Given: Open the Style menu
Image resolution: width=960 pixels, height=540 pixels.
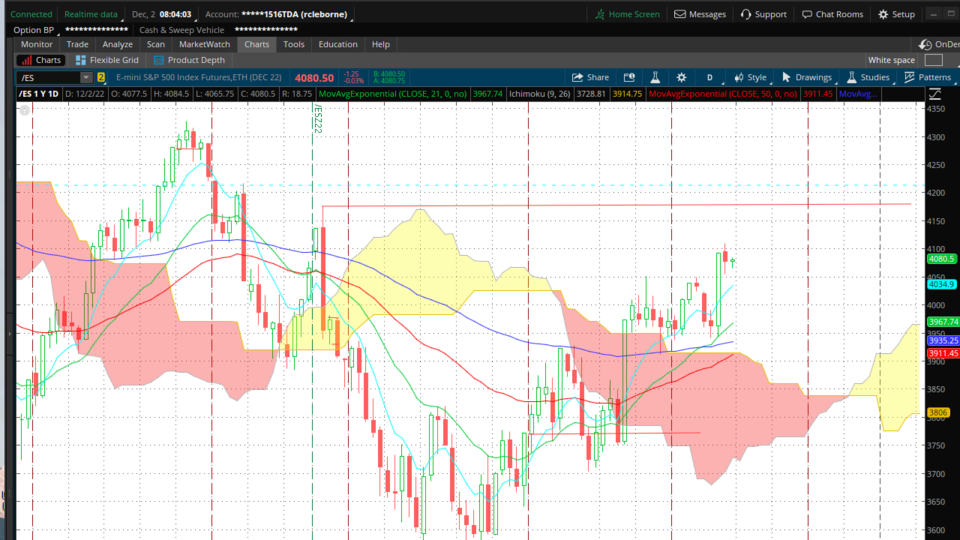Looking at the screenshot, I should click(750, 77).
